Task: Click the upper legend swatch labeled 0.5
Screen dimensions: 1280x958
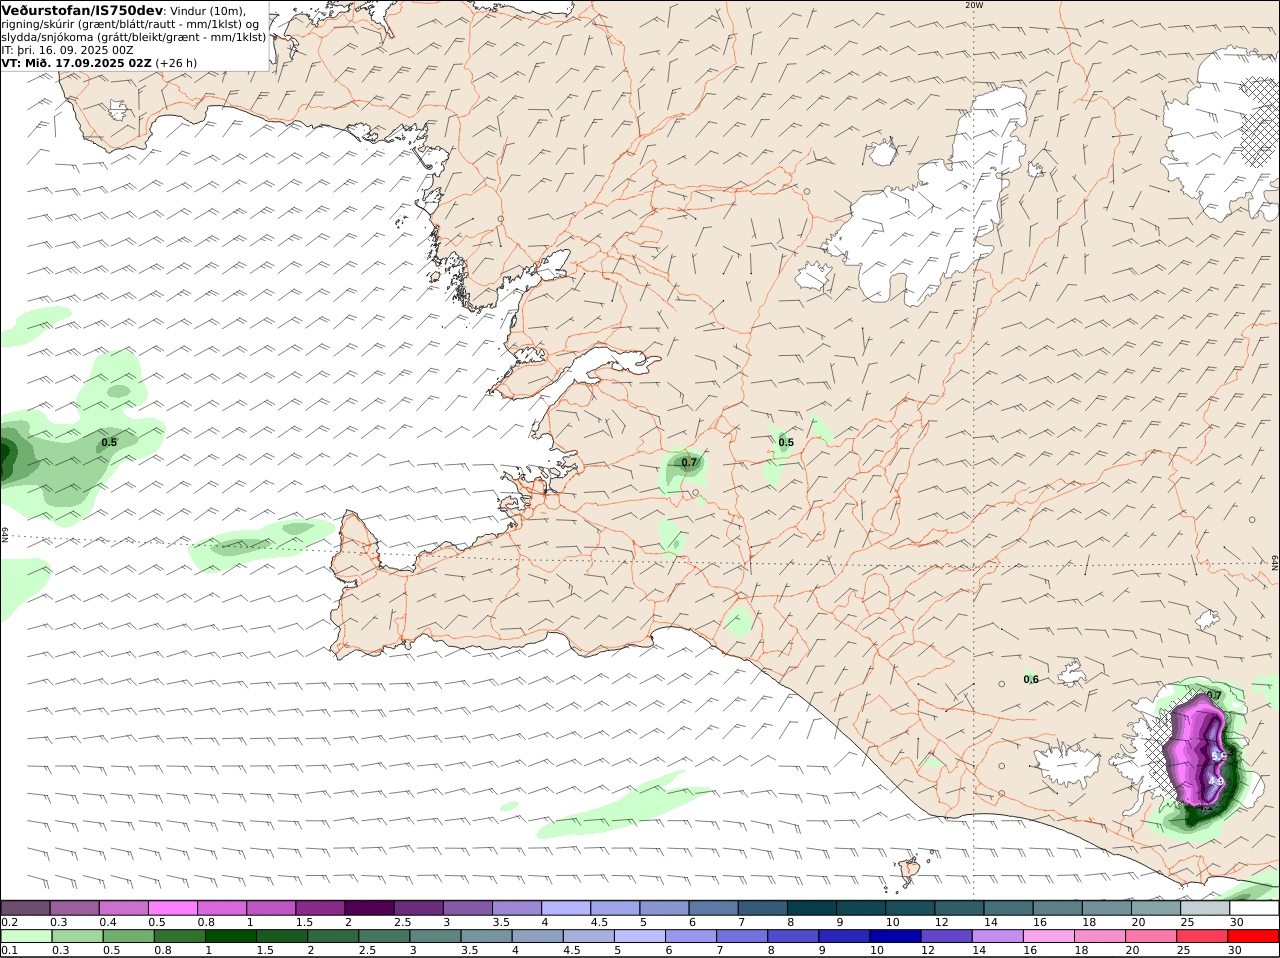Action: 174,907
